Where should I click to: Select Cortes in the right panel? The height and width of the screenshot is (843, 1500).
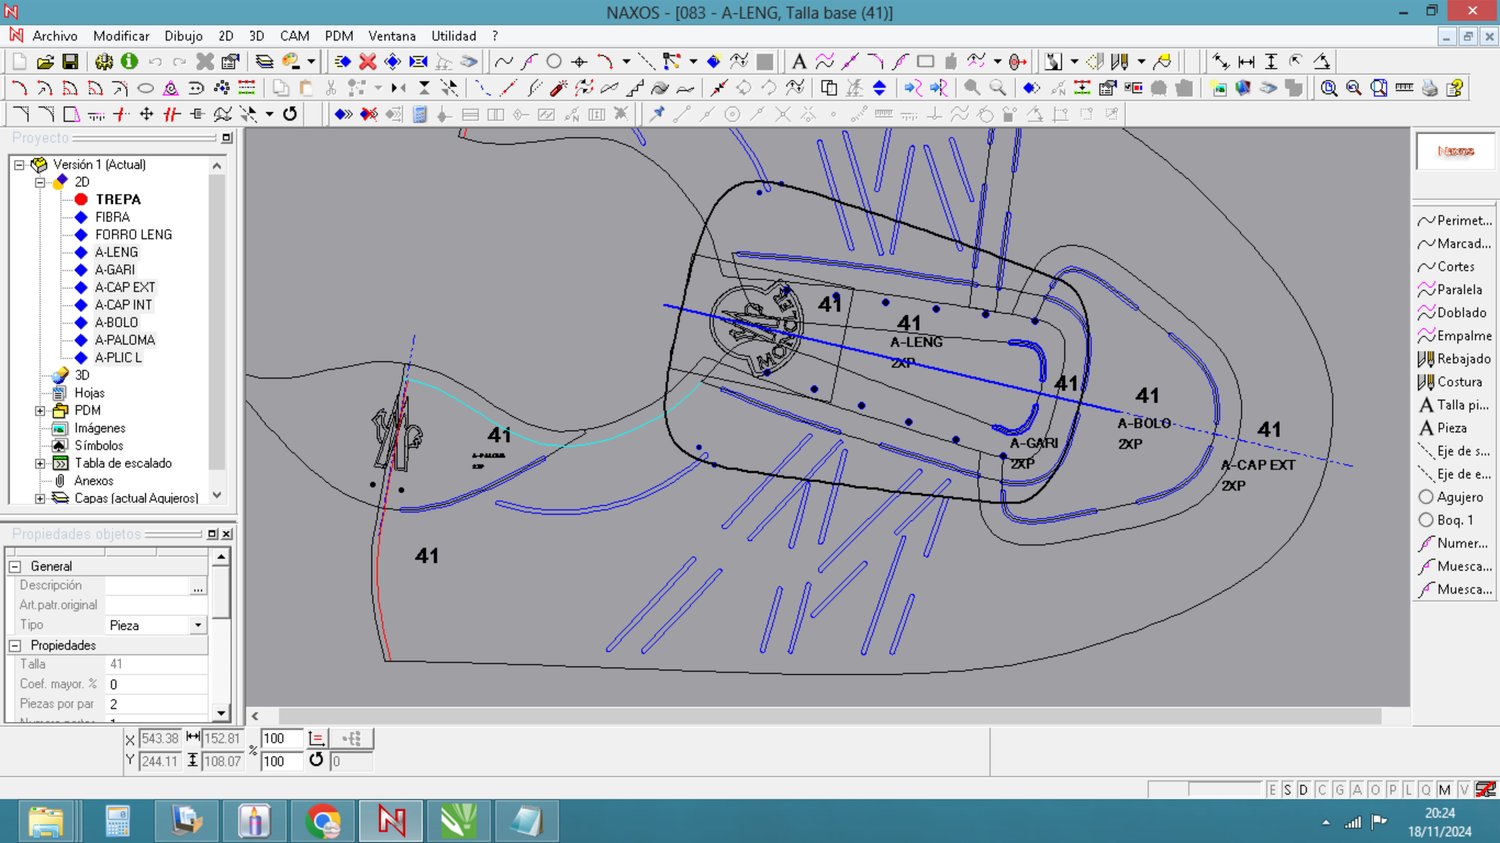point(1454,267)
